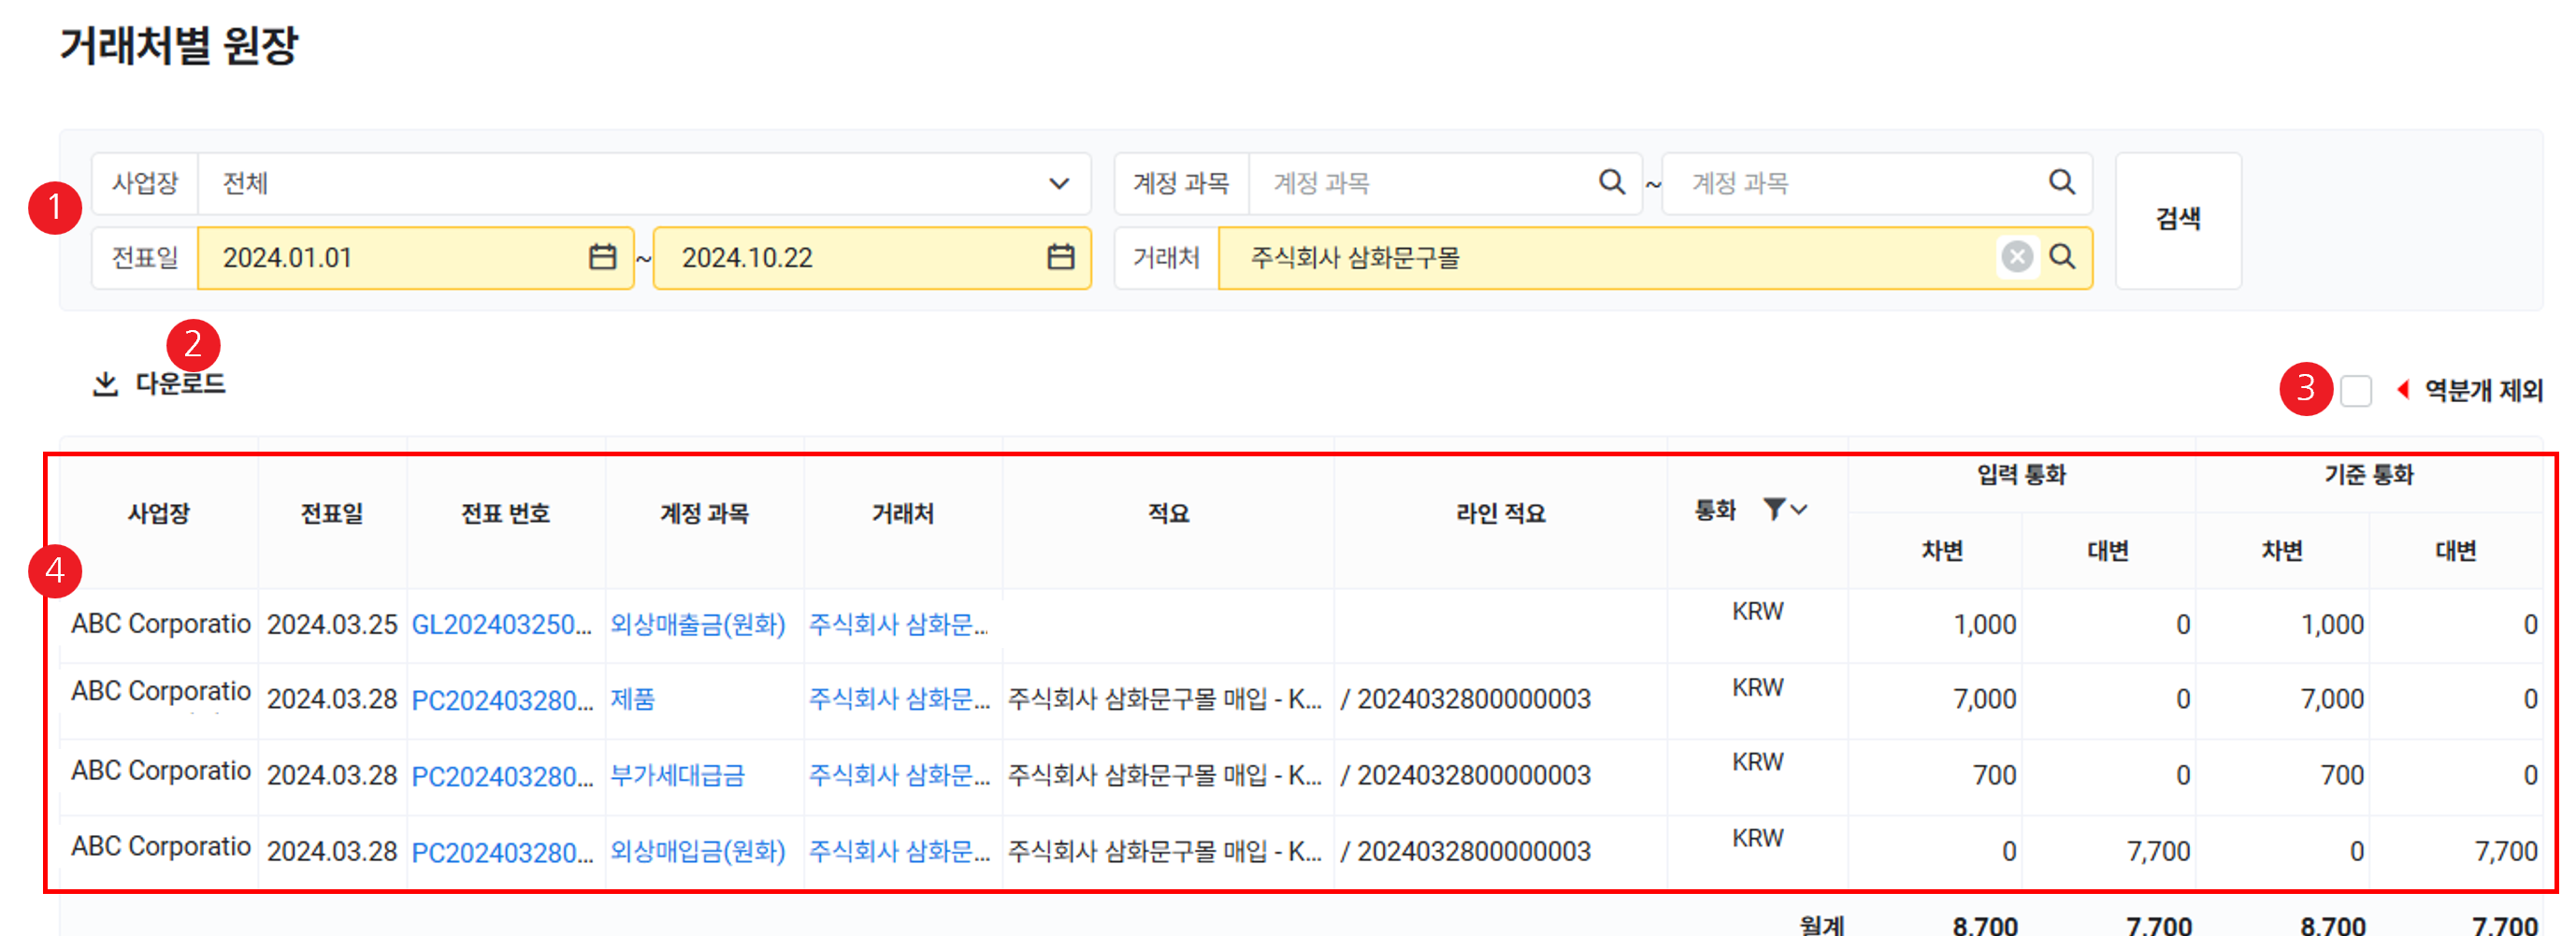Click the 전표일 start date field 2024.01.01
2576x936 pixels.
click(390, 258)
